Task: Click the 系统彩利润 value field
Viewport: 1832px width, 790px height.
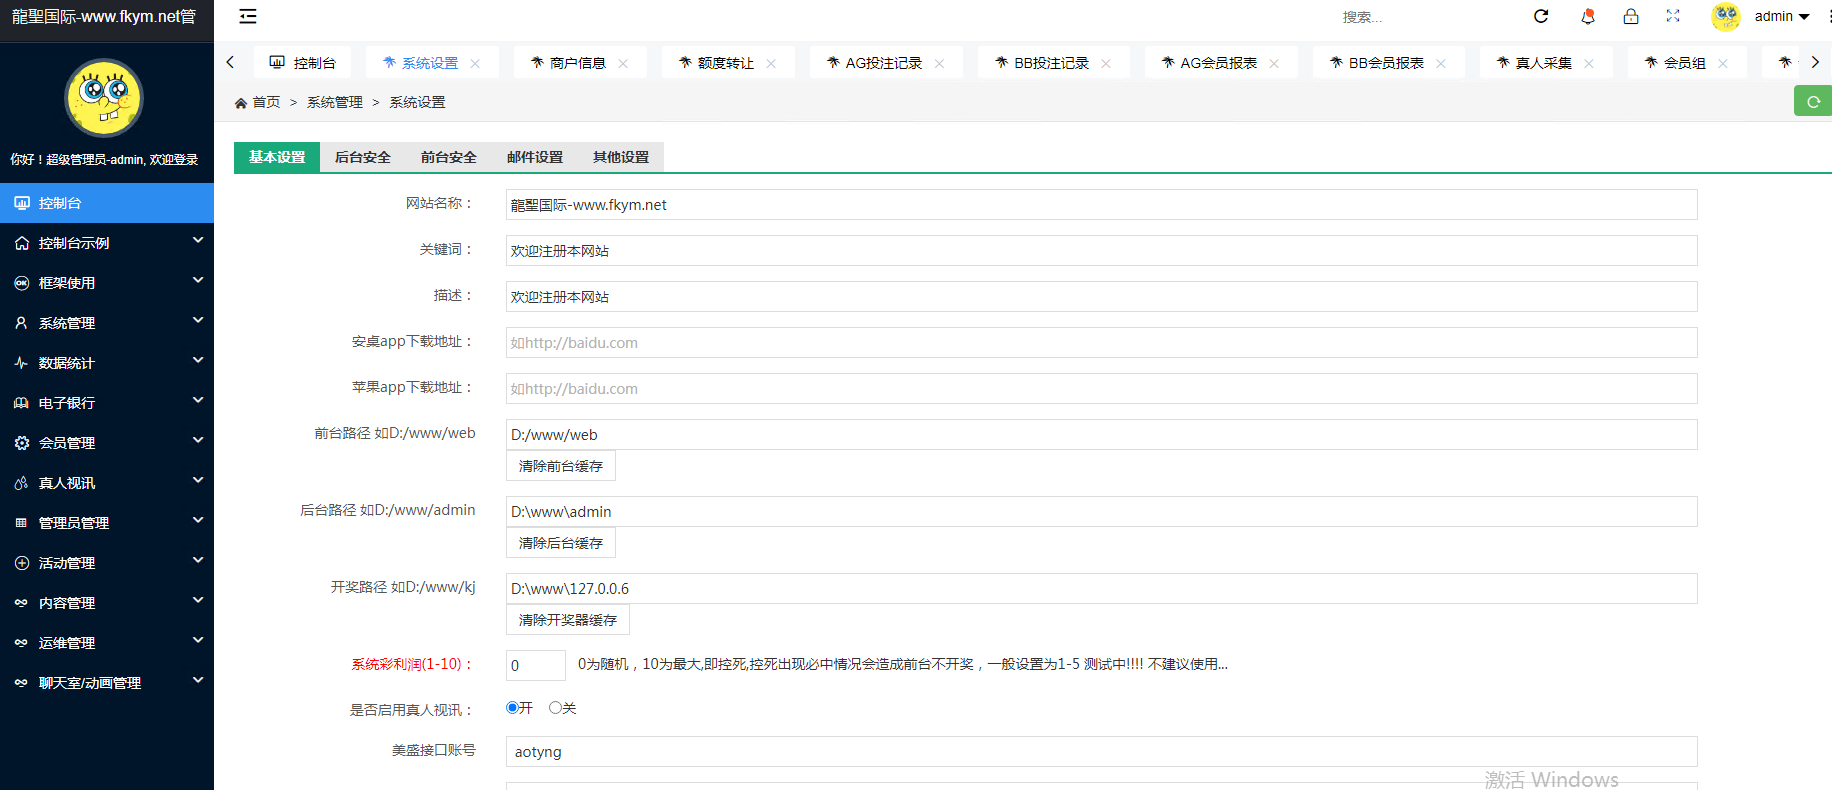Action: tap(536, 666)
